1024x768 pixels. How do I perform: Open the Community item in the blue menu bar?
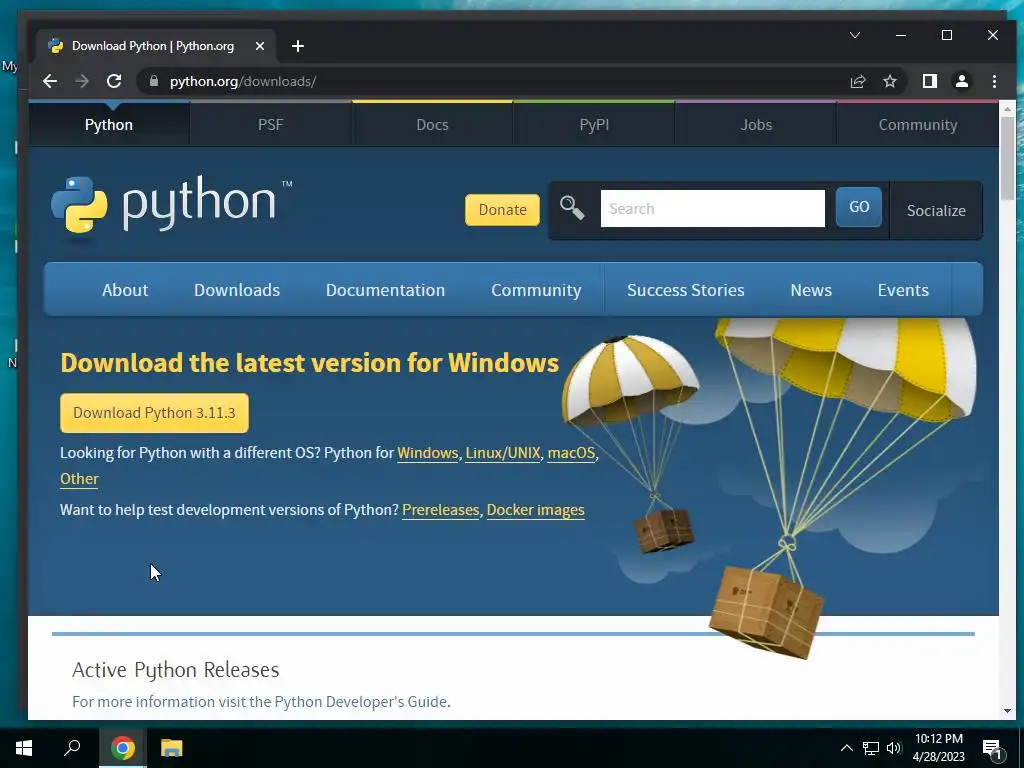pyautogui.click(x=536, y=290)
